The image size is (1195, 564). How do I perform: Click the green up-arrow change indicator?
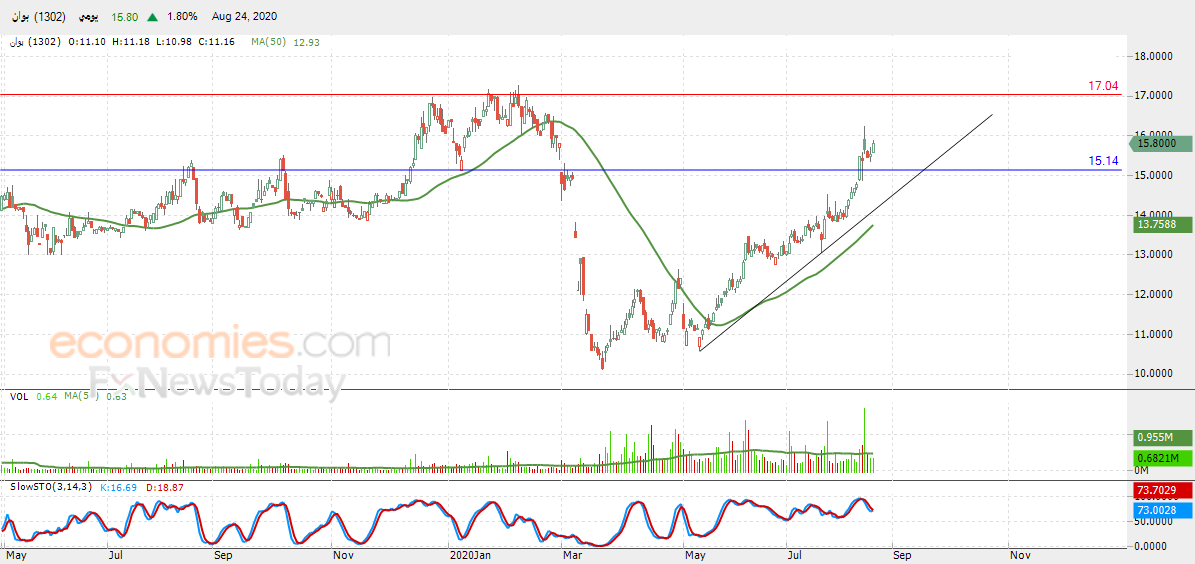click(152, 16)
